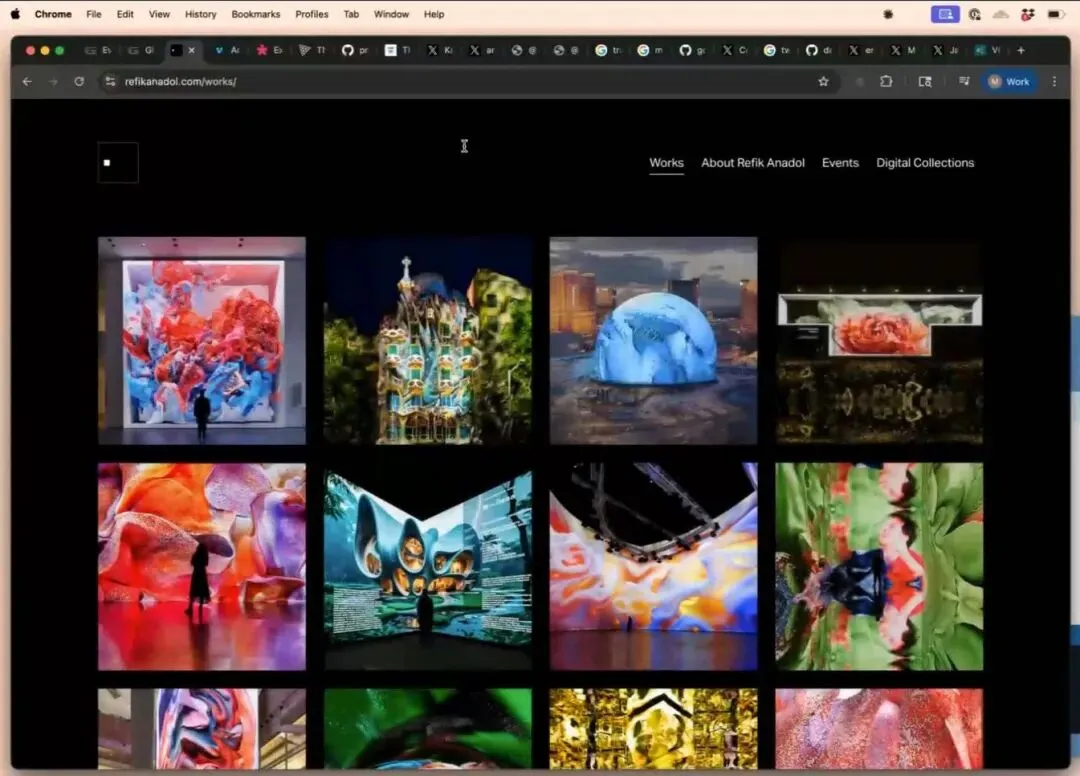The image size is (1080, 776).
Task: Open the Edit menu
Action: 125,14
